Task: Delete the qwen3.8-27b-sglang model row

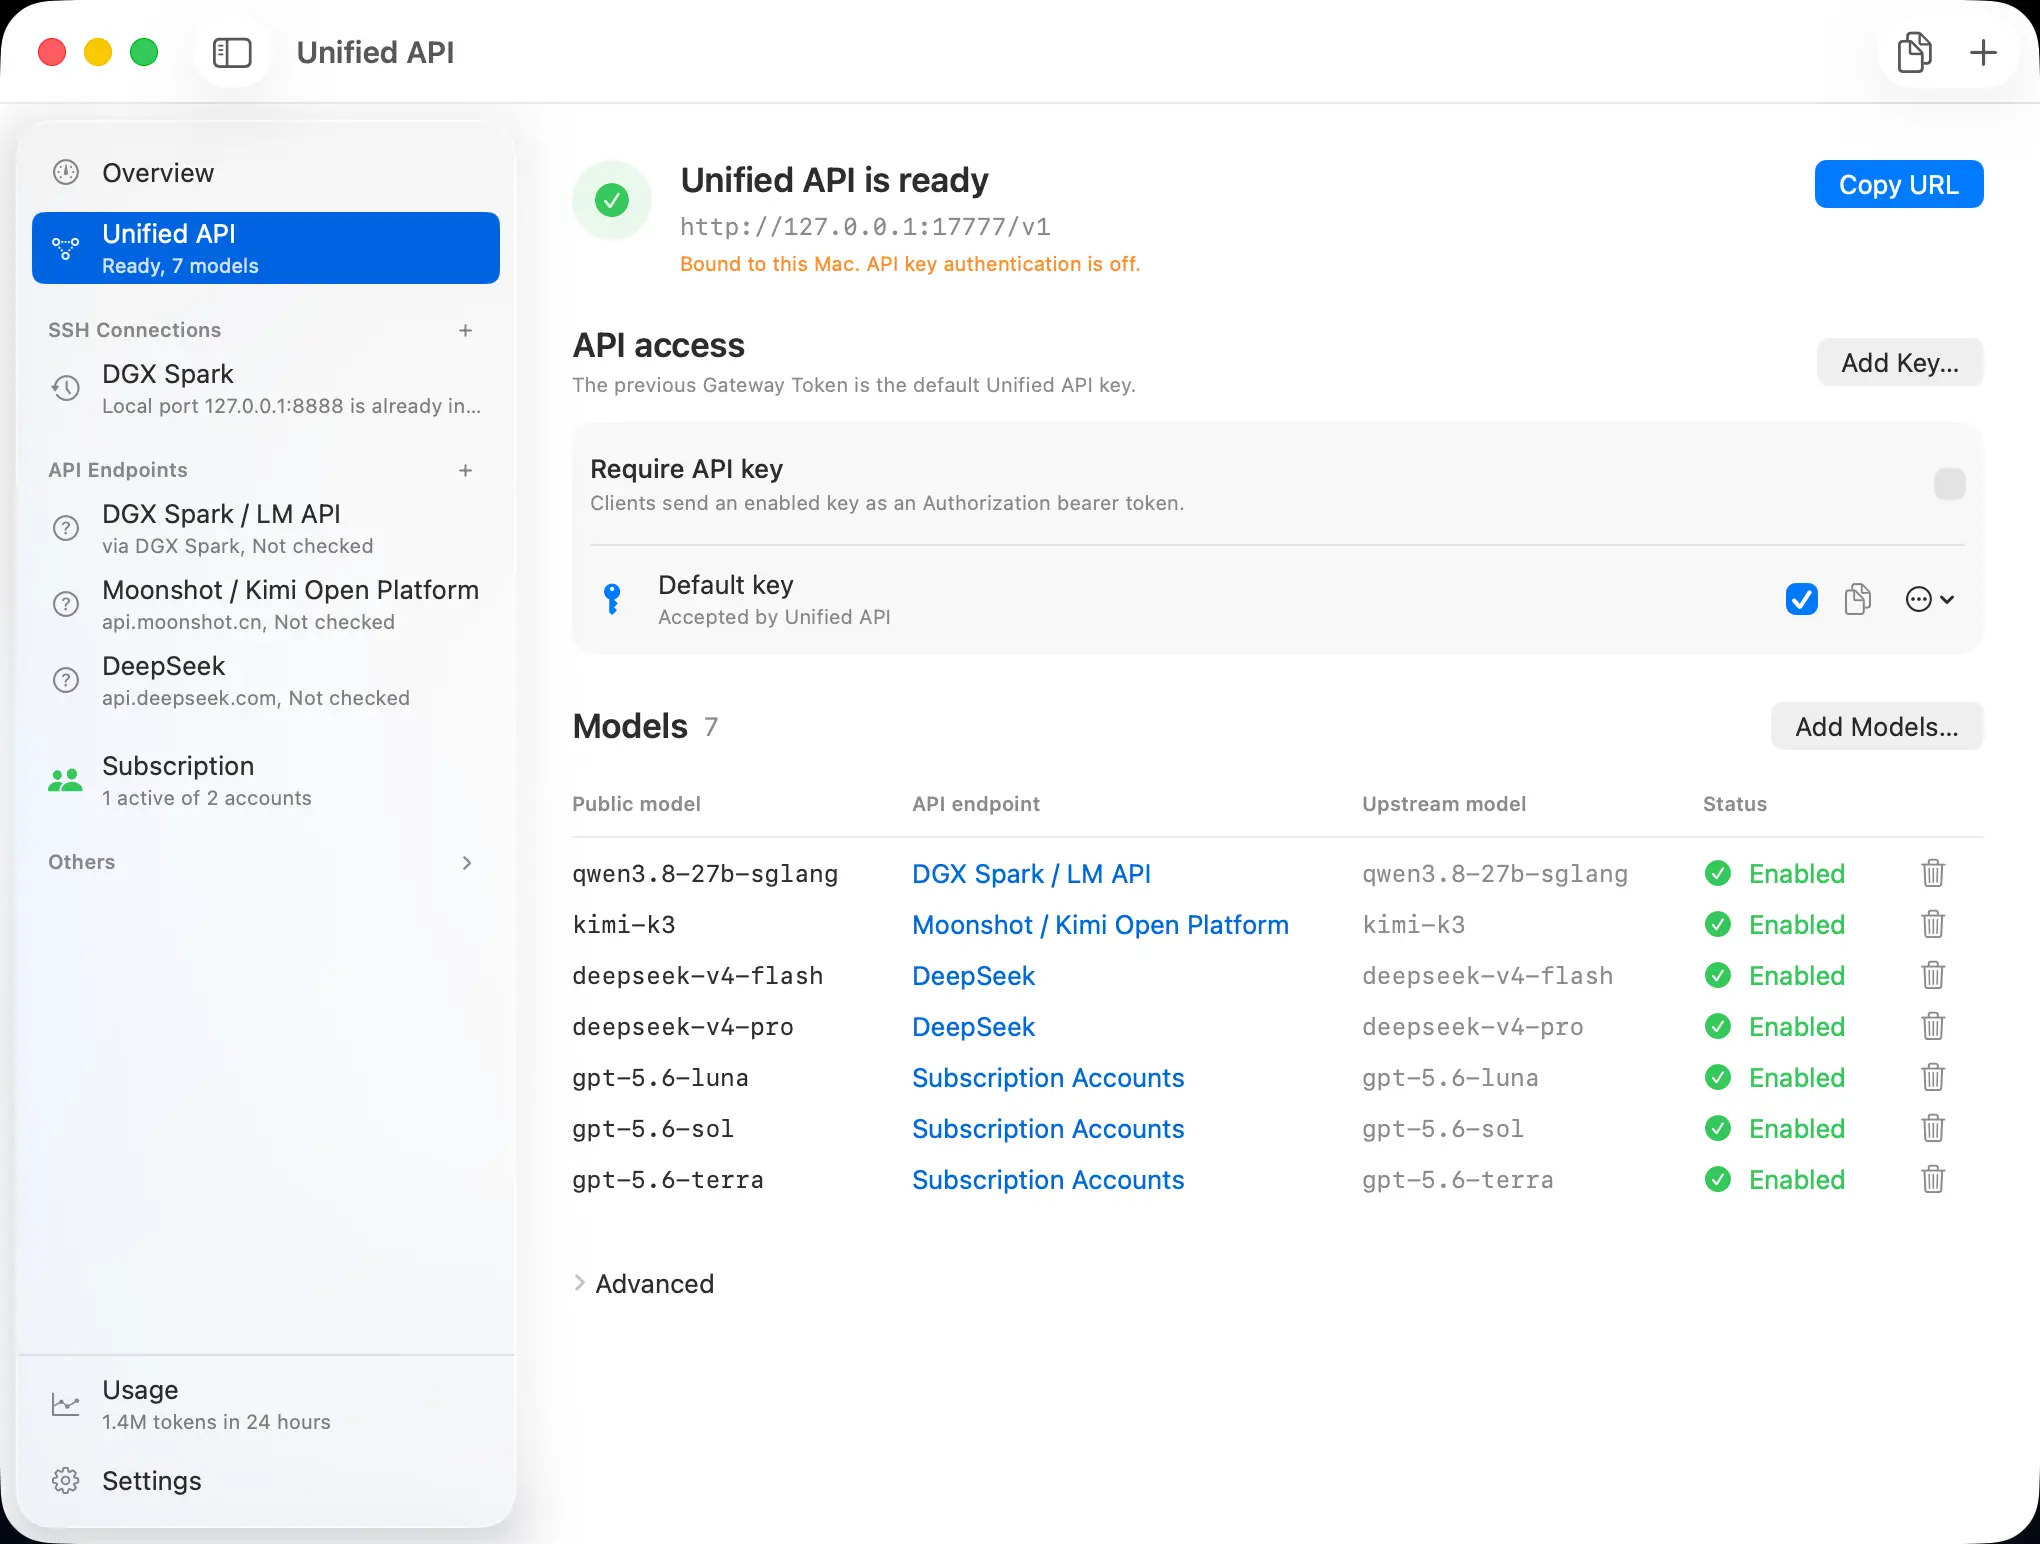Action: point(1933,873)
